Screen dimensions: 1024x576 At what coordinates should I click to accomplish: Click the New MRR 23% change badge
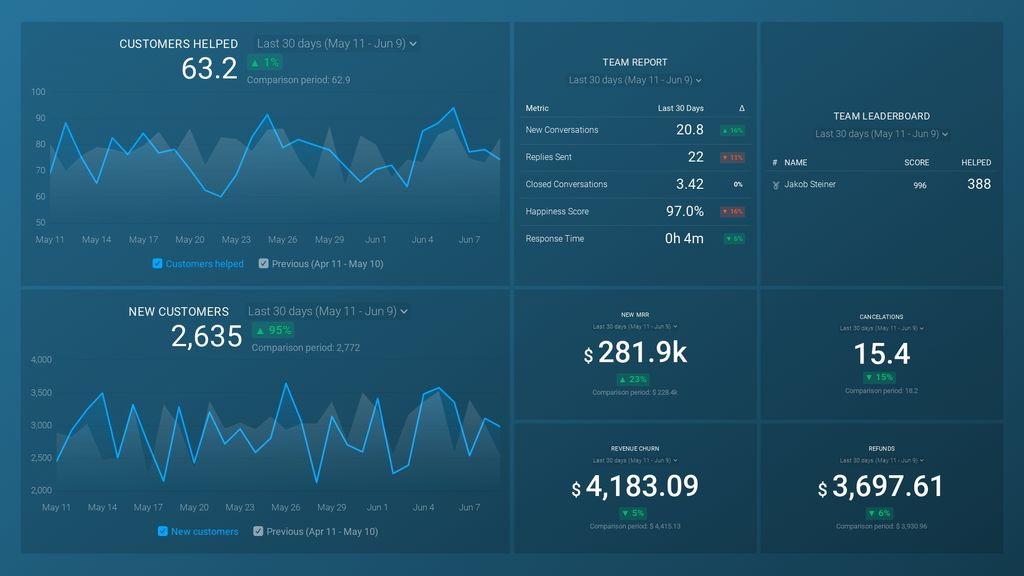(632, 379)
